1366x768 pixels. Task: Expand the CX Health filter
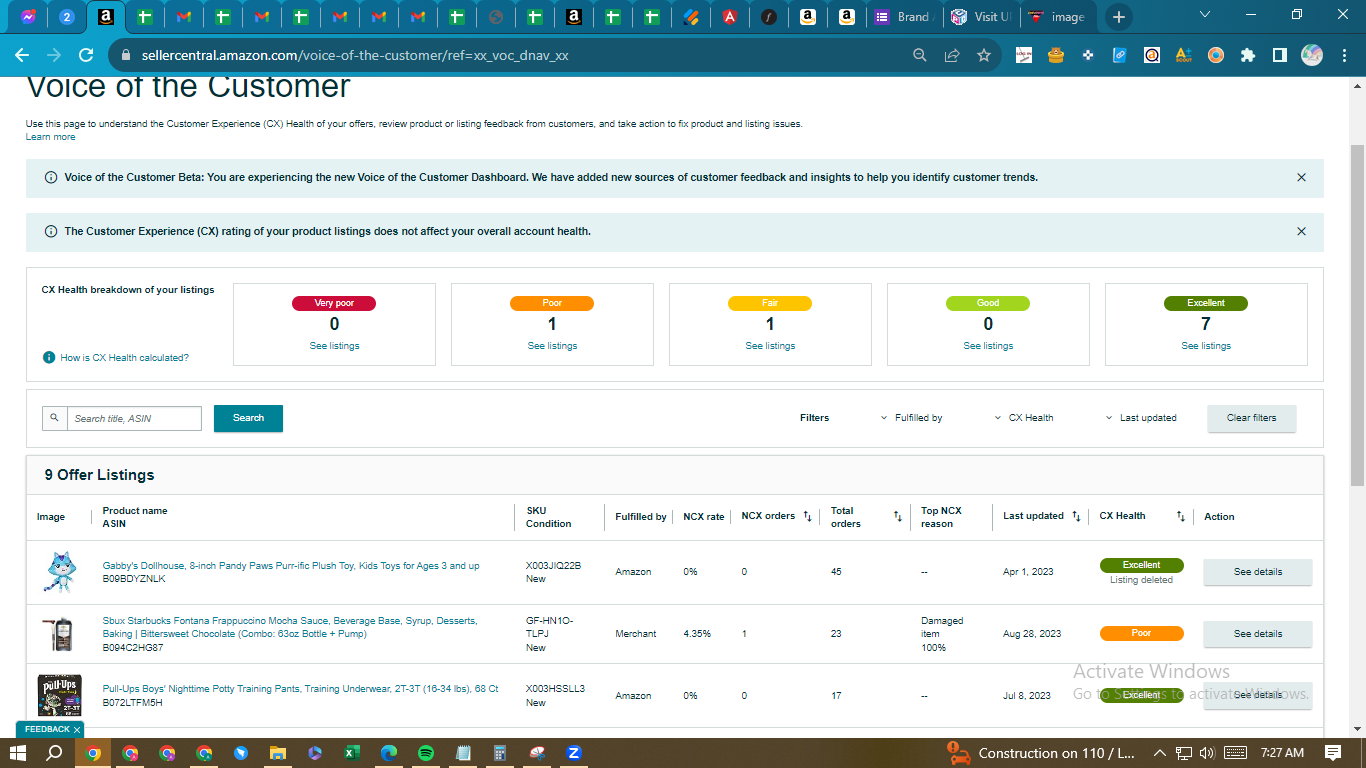(x=1024, y=418)
